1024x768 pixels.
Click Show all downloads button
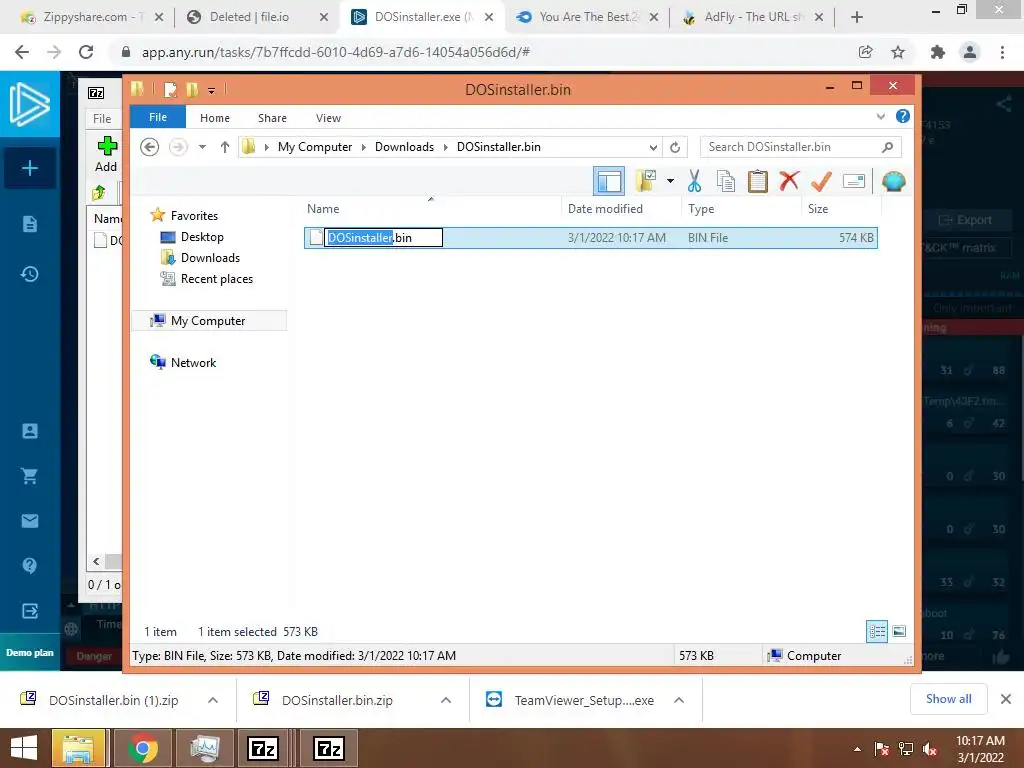click(948, 699)
